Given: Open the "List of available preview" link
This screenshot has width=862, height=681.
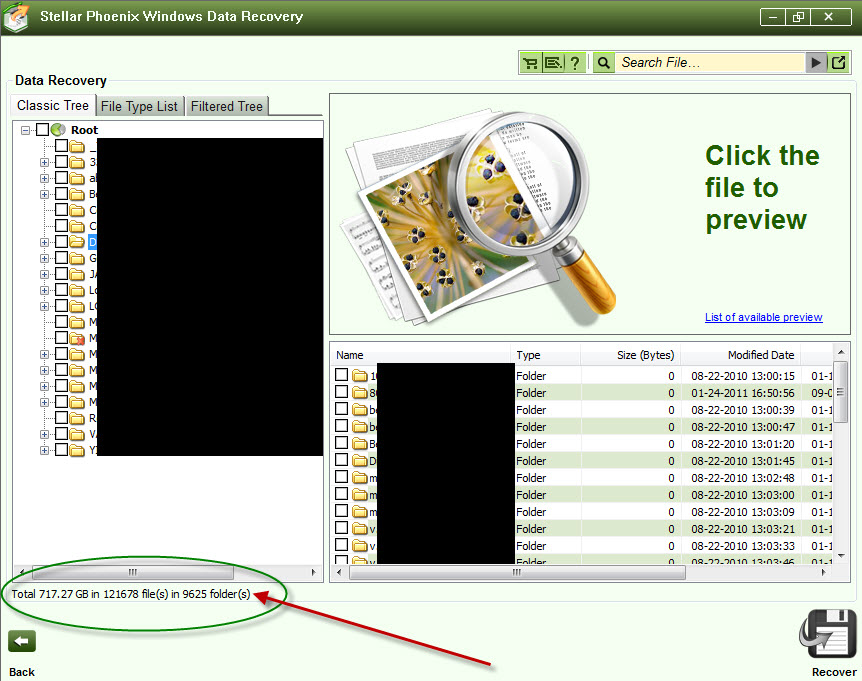Looking at the screenshot, I should (x=764, y=317).
